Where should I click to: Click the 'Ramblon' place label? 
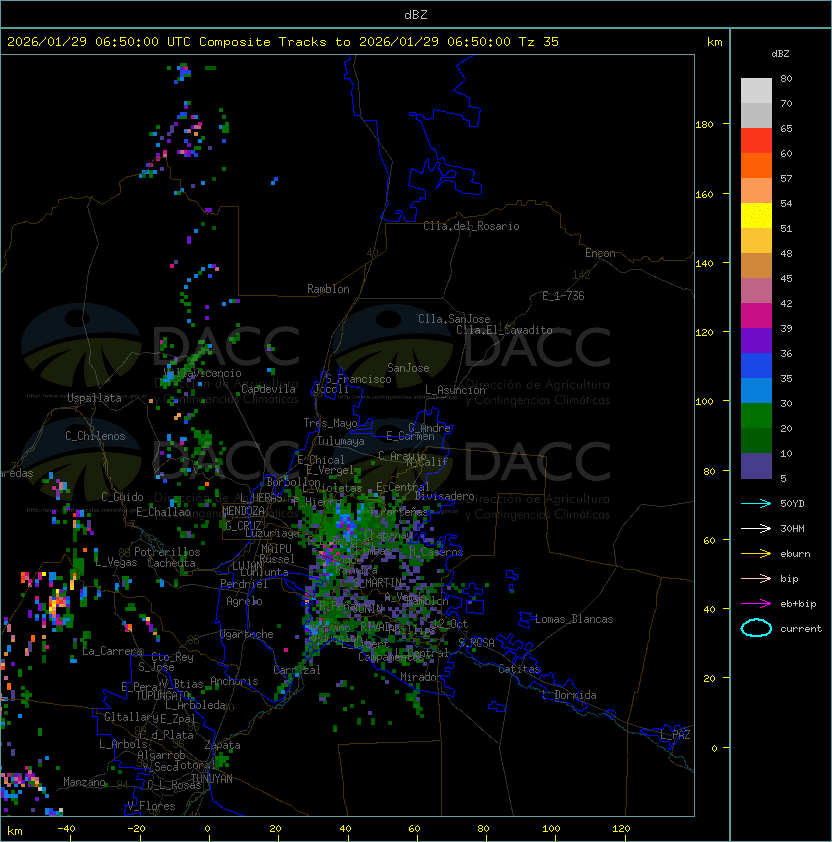tap(328, 289)
